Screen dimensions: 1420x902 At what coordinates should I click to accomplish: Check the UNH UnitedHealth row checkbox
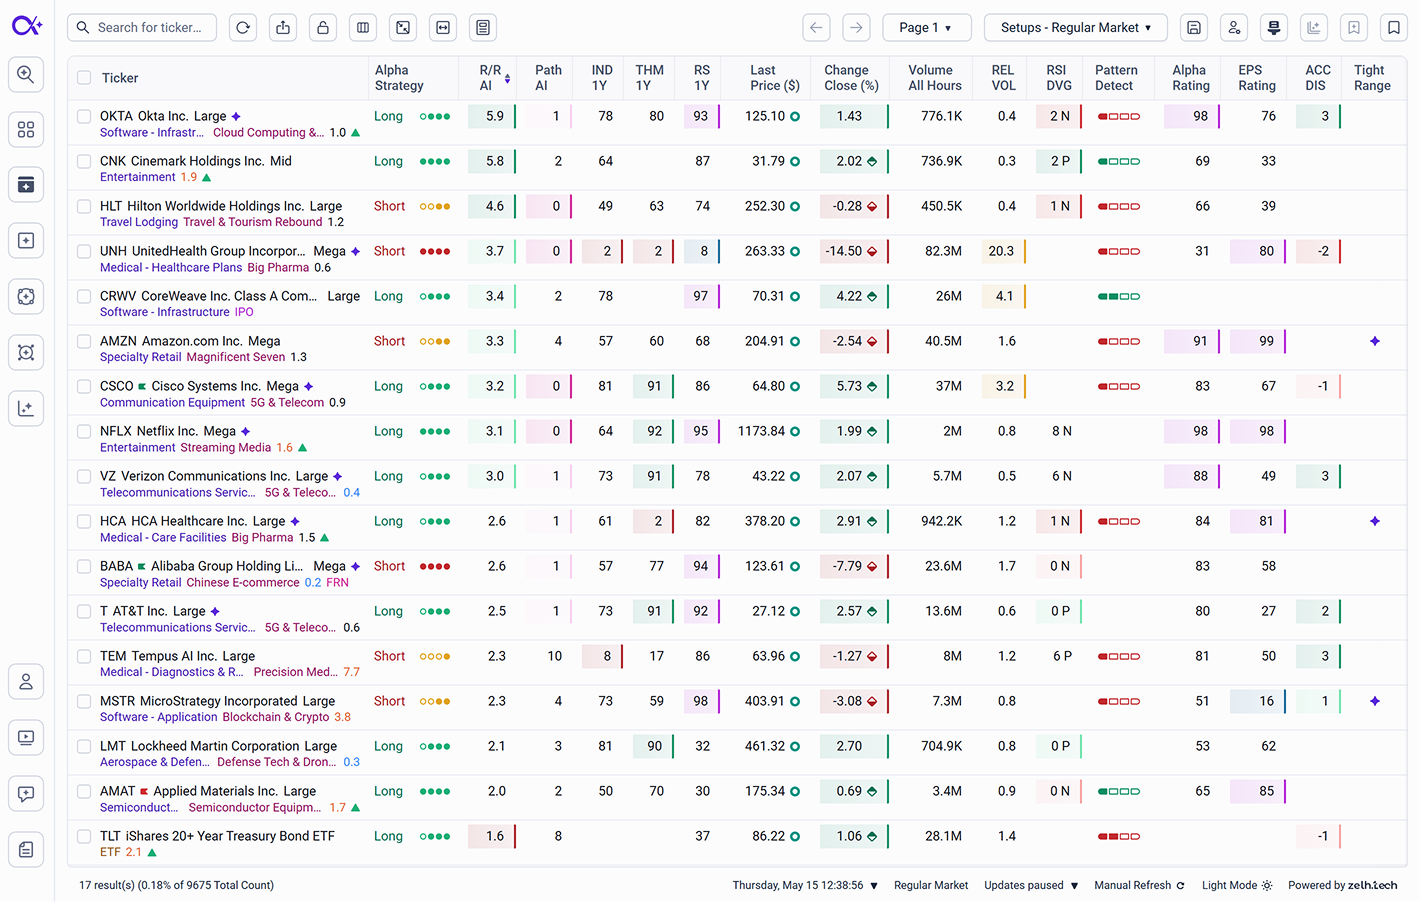tap(84, 251)
